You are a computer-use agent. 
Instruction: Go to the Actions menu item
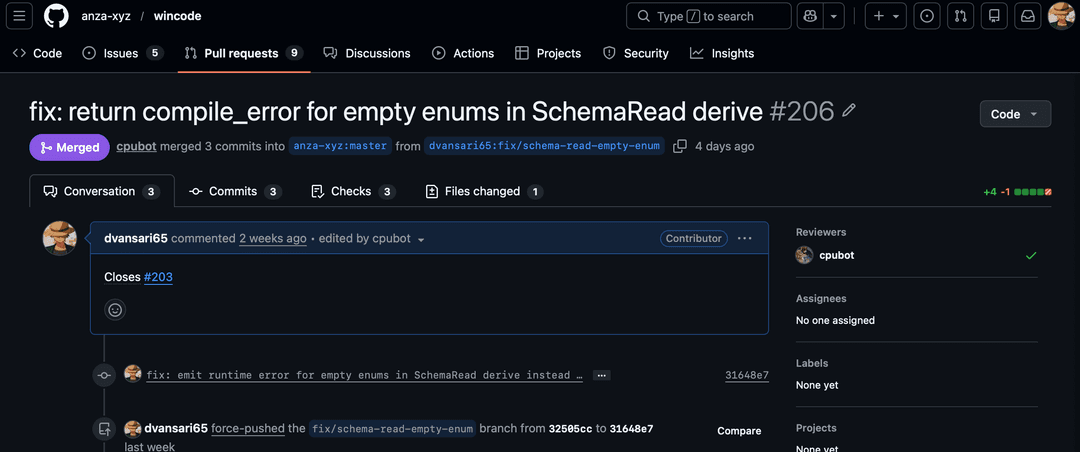coord(463,53)
